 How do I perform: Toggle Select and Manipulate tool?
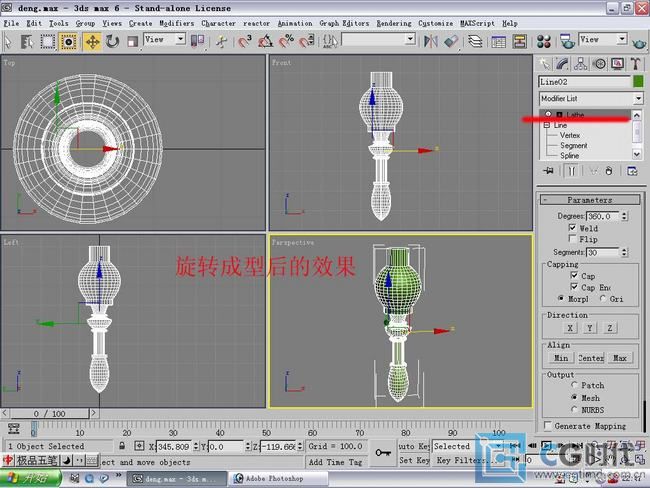tap(222, 41)
